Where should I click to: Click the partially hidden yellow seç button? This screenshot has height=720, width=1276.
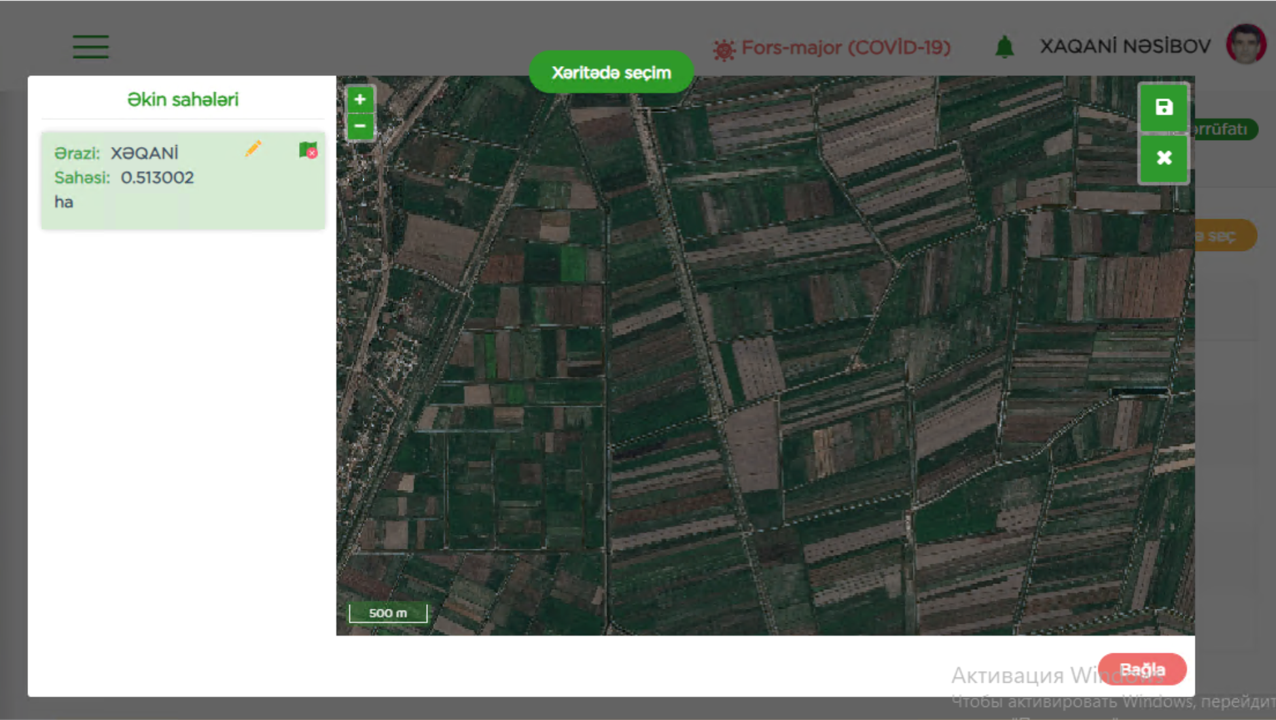tap(1224, 236)
